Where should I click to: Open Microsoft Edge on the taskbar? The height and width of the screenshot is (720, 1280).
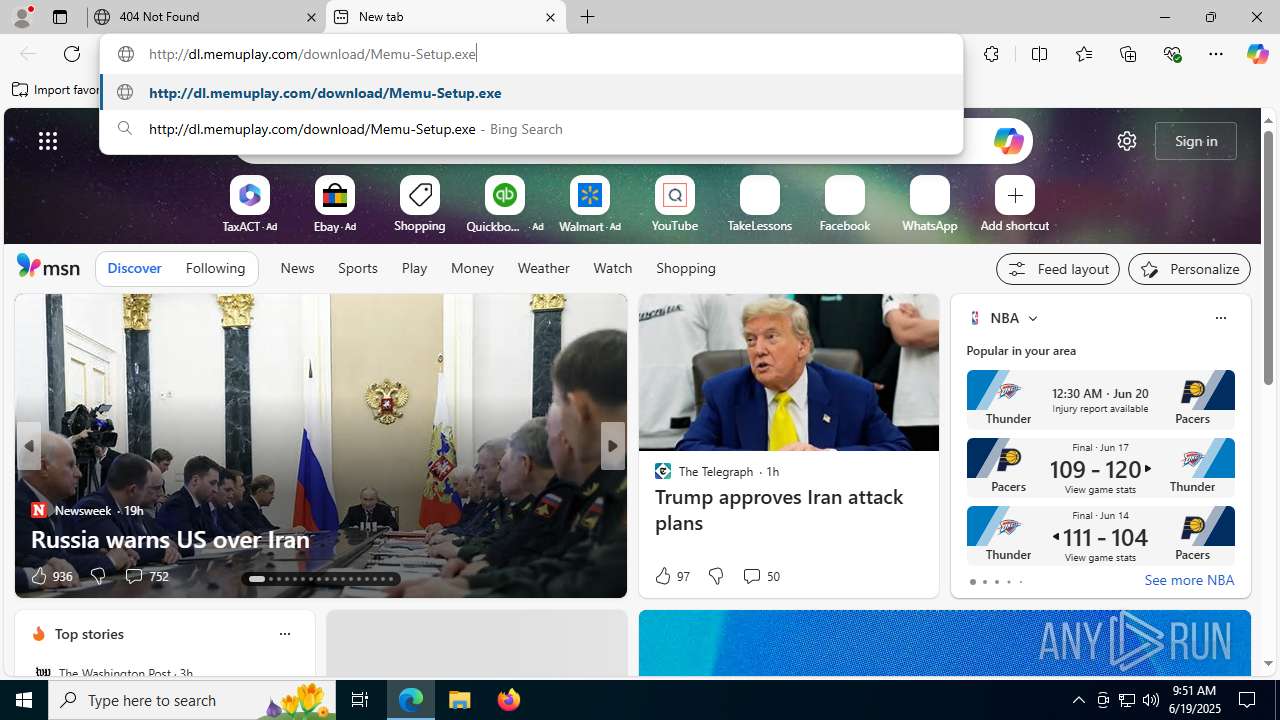[411, 700]
